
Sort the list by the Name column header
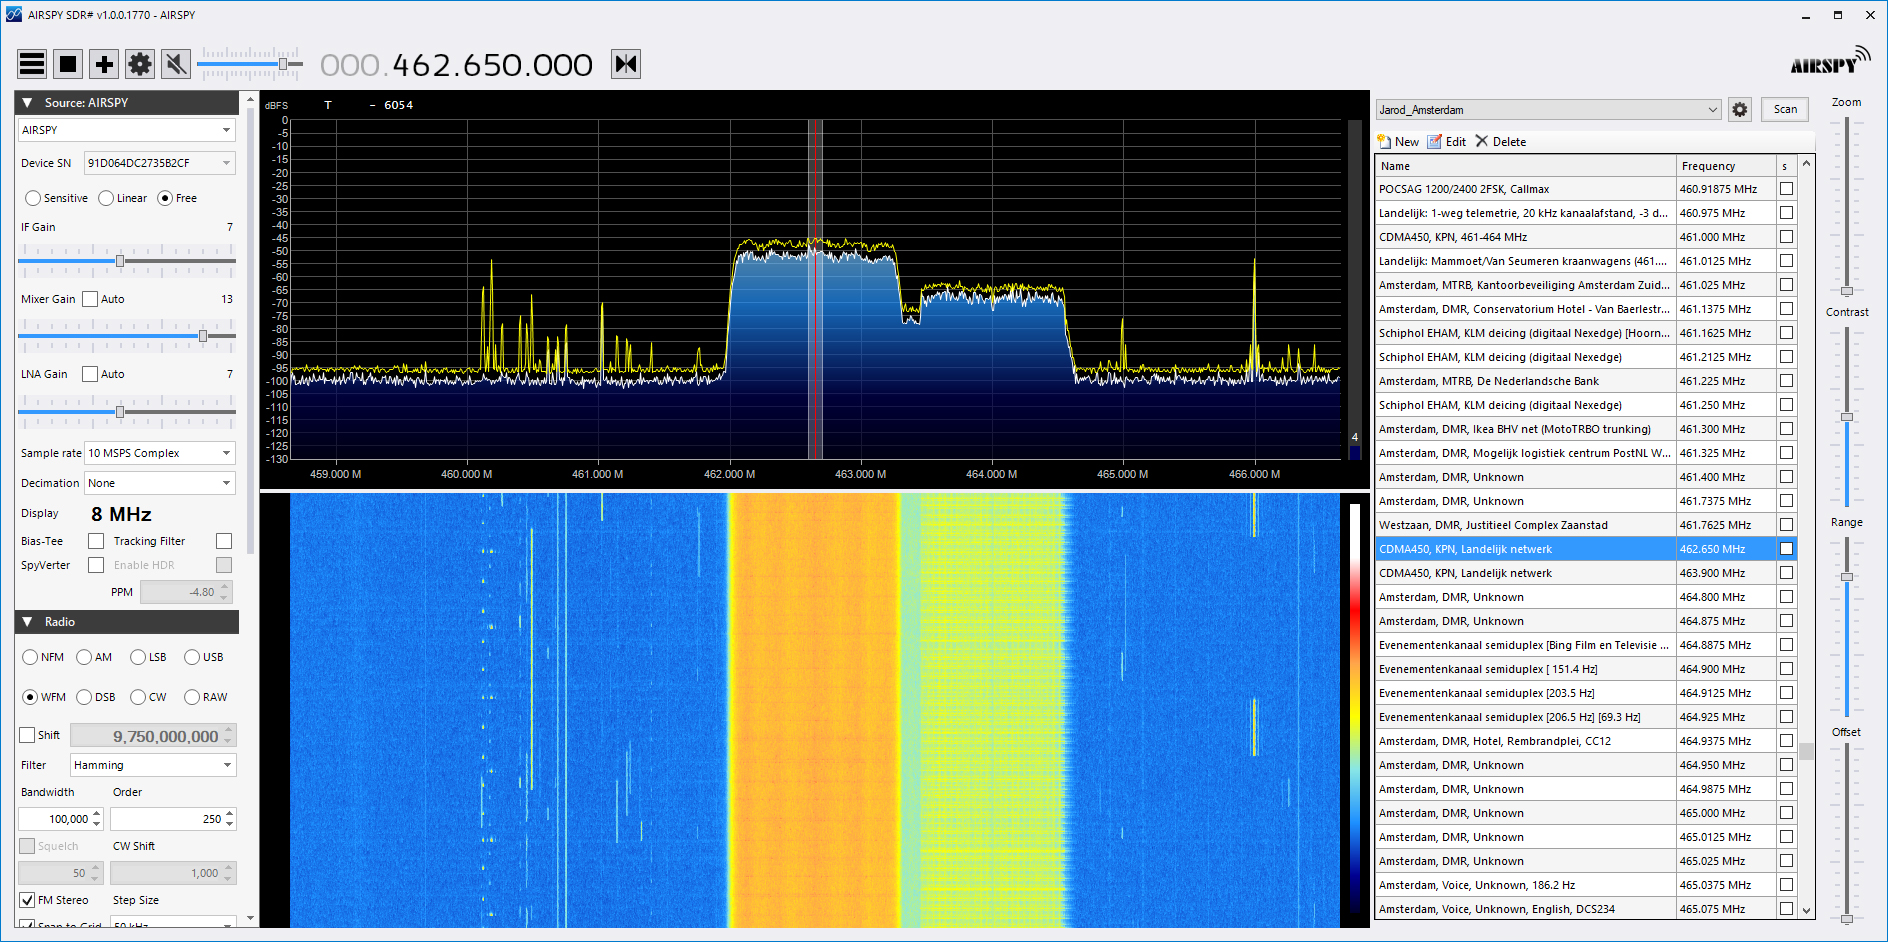[x=1526, y=166]
